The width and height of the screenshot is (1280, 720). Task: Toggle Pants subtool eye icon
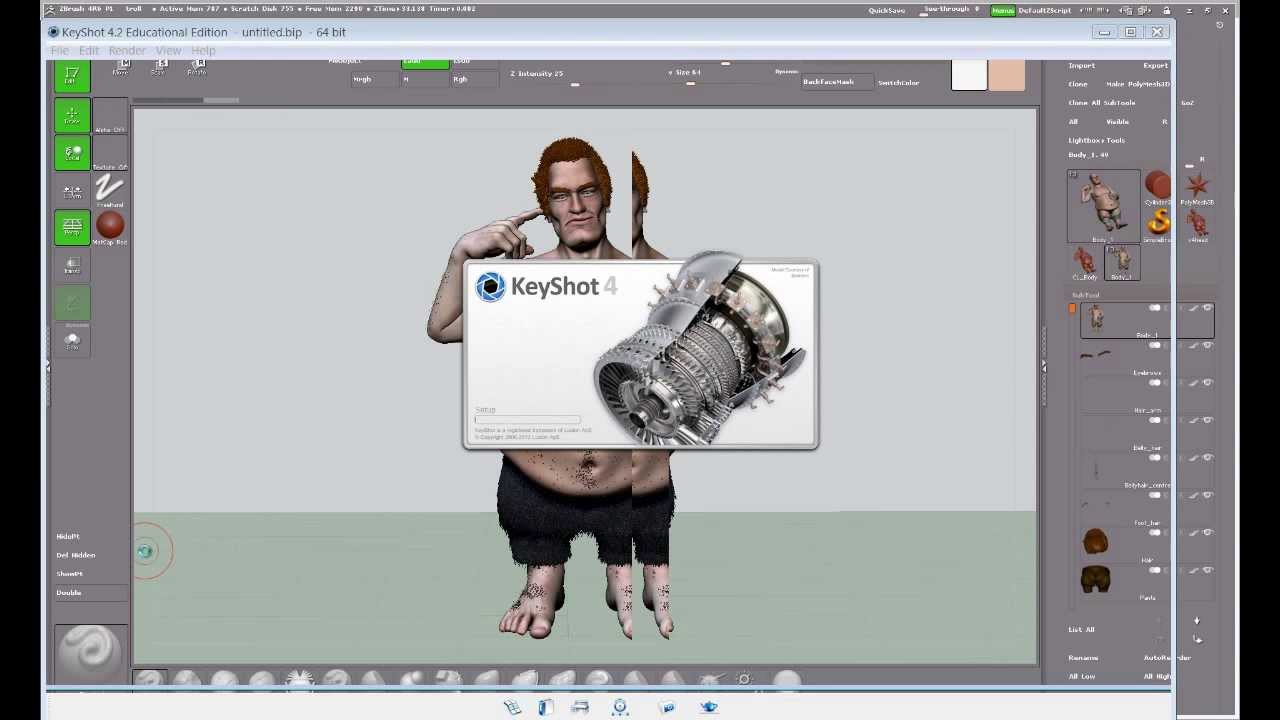(x=1207, y=570)
